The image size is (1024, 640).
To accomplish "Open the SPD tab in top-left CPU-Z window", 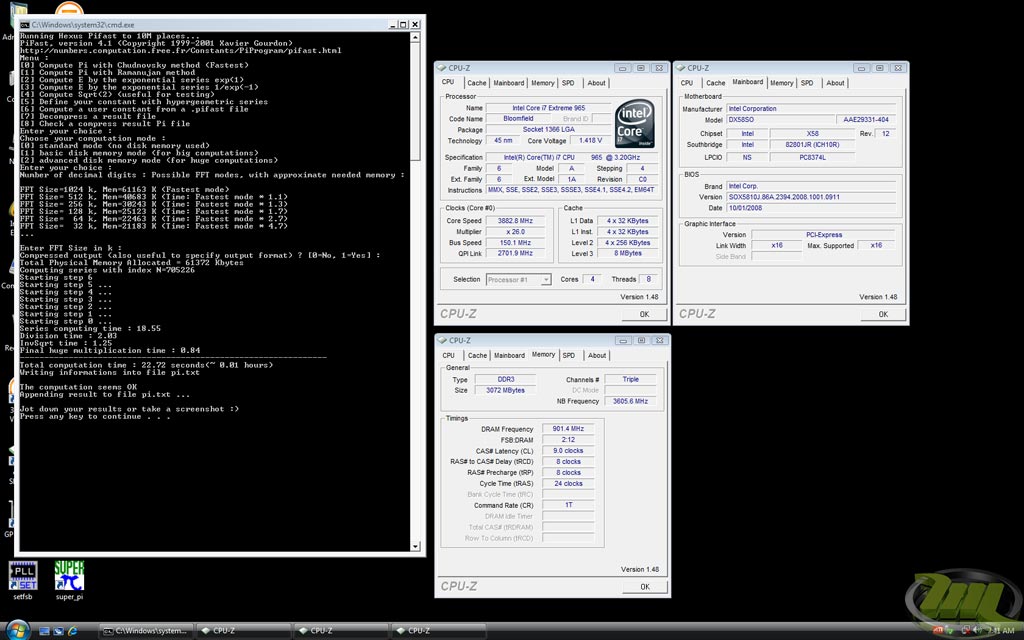I will coord(568,83).
